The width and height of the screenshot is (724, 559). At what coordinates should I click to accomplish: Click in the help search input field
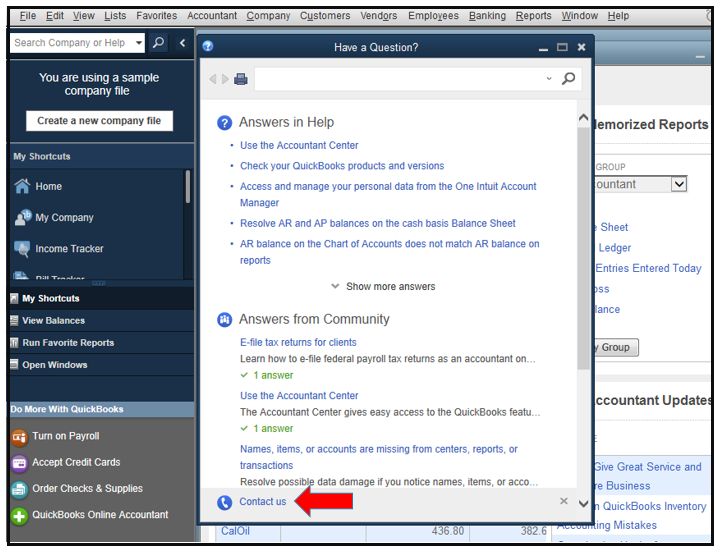tap(399, 79)
